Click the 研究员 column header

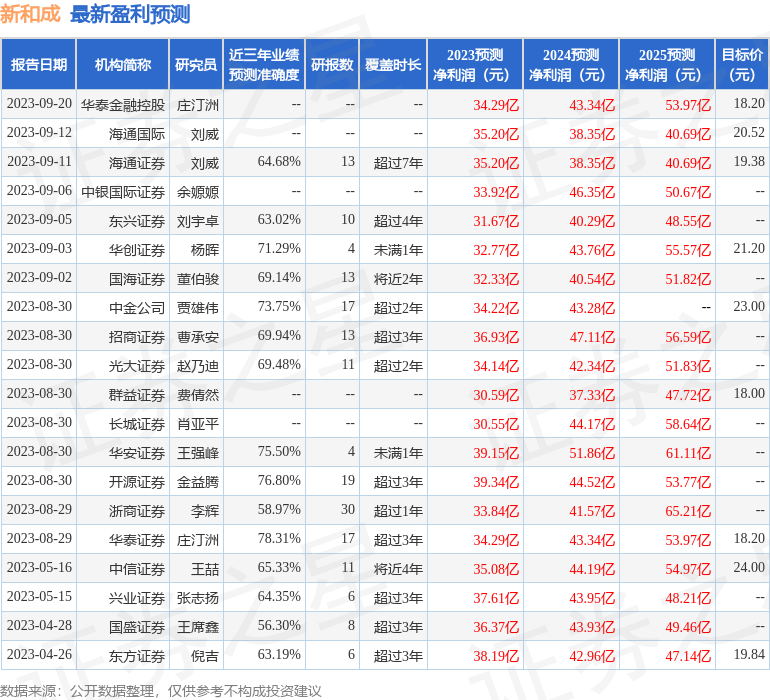(196, 64)
